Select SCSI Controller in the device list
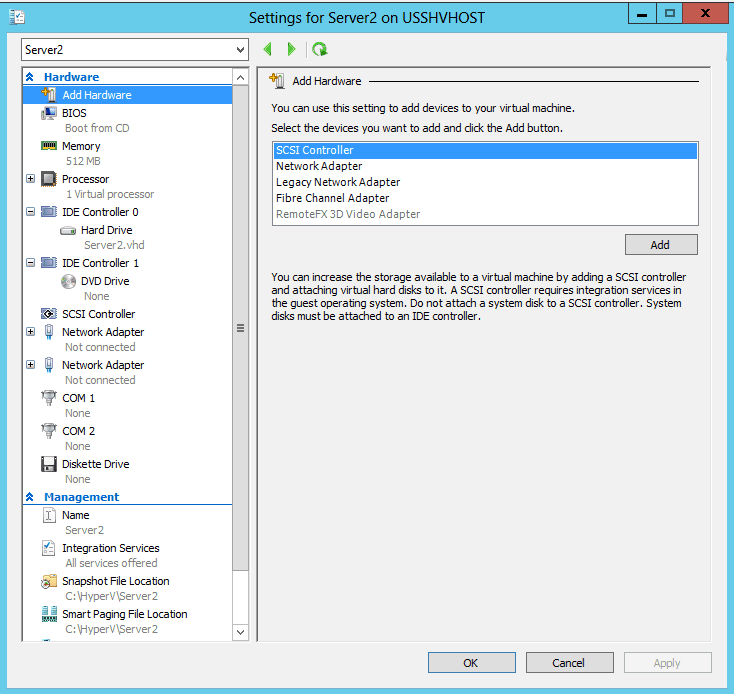Screen dimensions: 734x694 click(x=485, y=150)
